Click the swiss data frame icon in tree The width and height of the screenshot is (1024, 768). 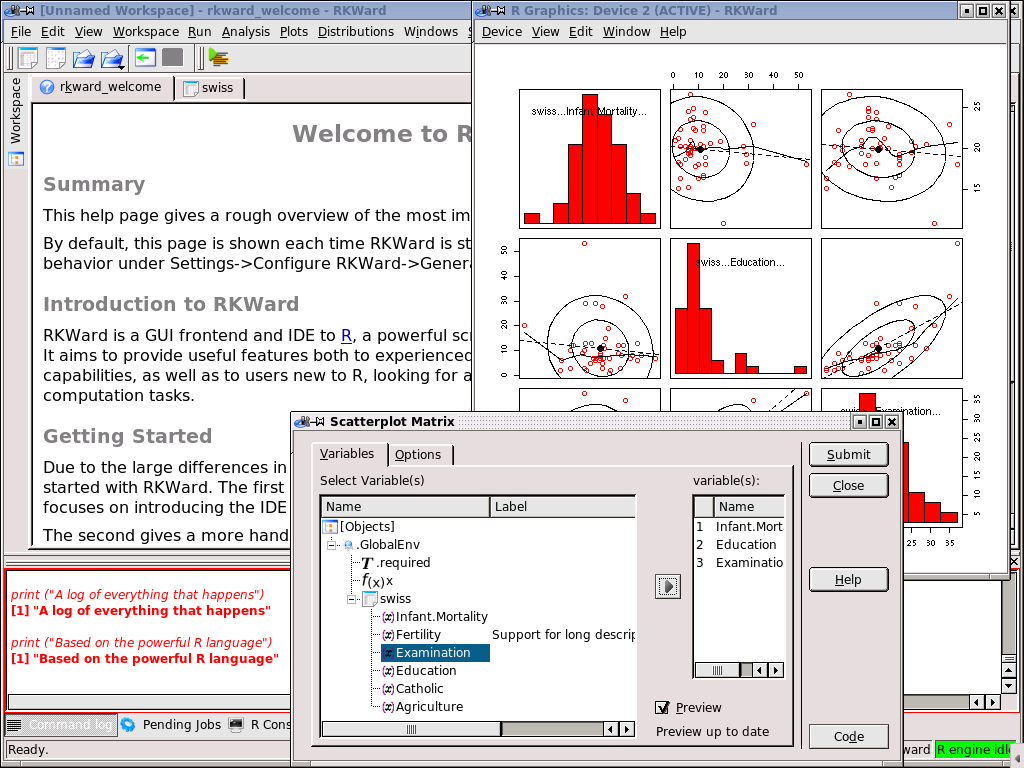(370, 598)
